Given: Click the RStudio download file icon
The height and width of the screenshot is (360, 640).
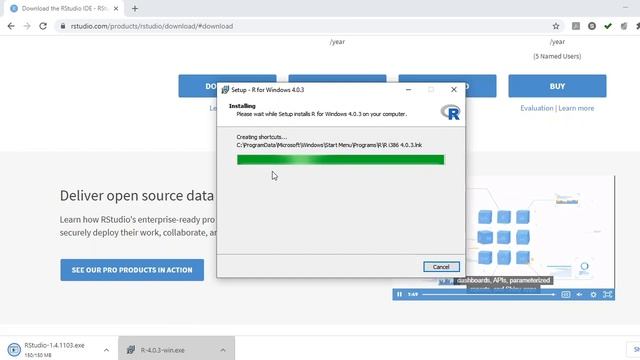Looking at the screenshot, I should pos(14,350).
